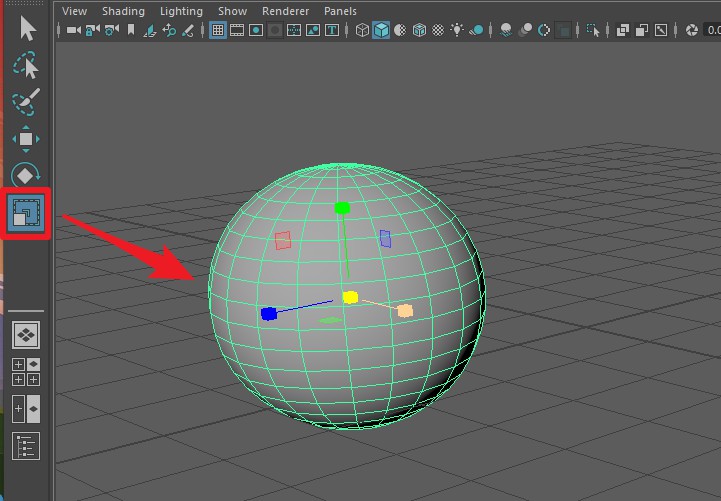The width and height of the screenshot is (721, 501).
Task: Toggle X-Ray Active Components icon
Action: tap(642, 30)
